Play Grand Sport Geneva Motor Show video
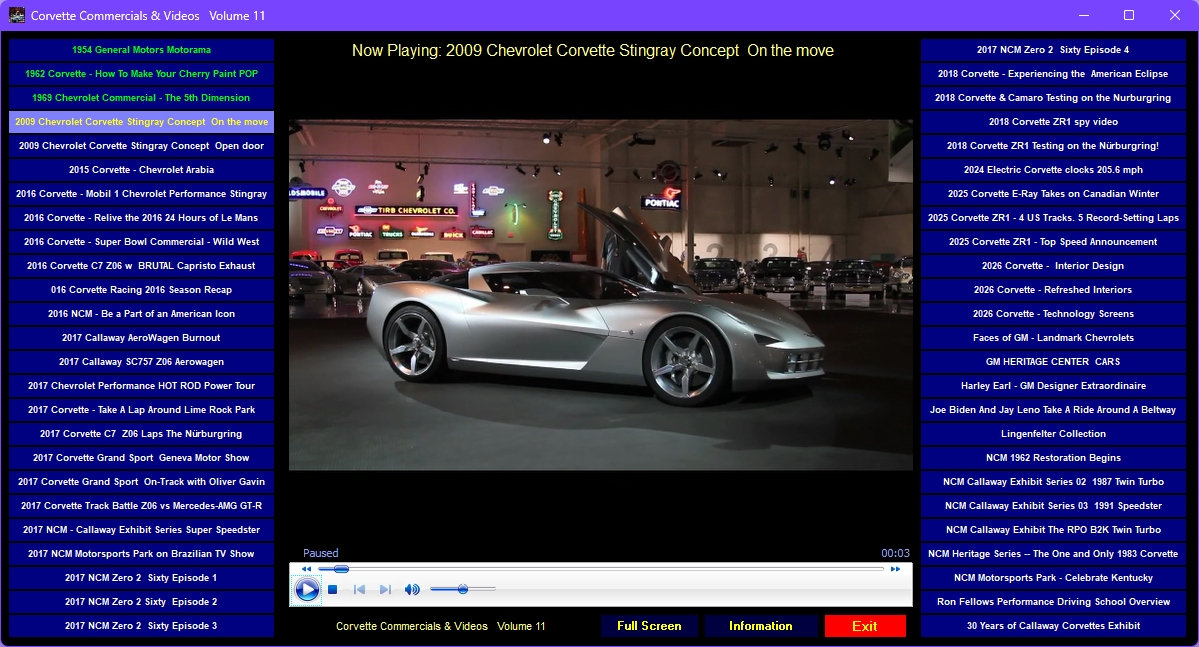The height and width of the screenshot is (647, 1199). coord(141,457)
